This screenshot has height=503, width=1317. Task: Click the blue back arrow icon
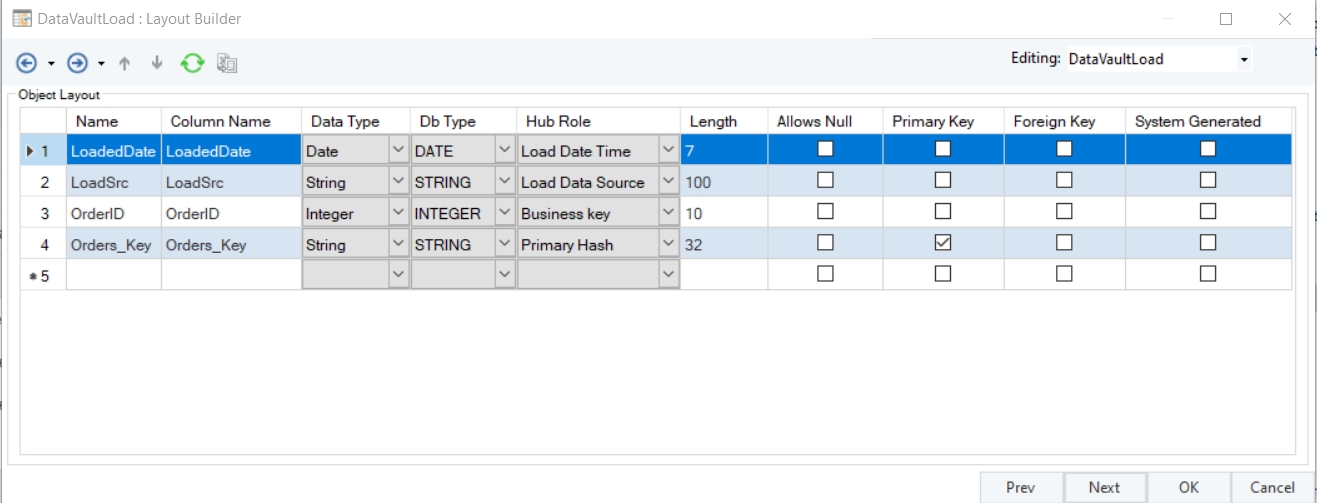[26, 64]
